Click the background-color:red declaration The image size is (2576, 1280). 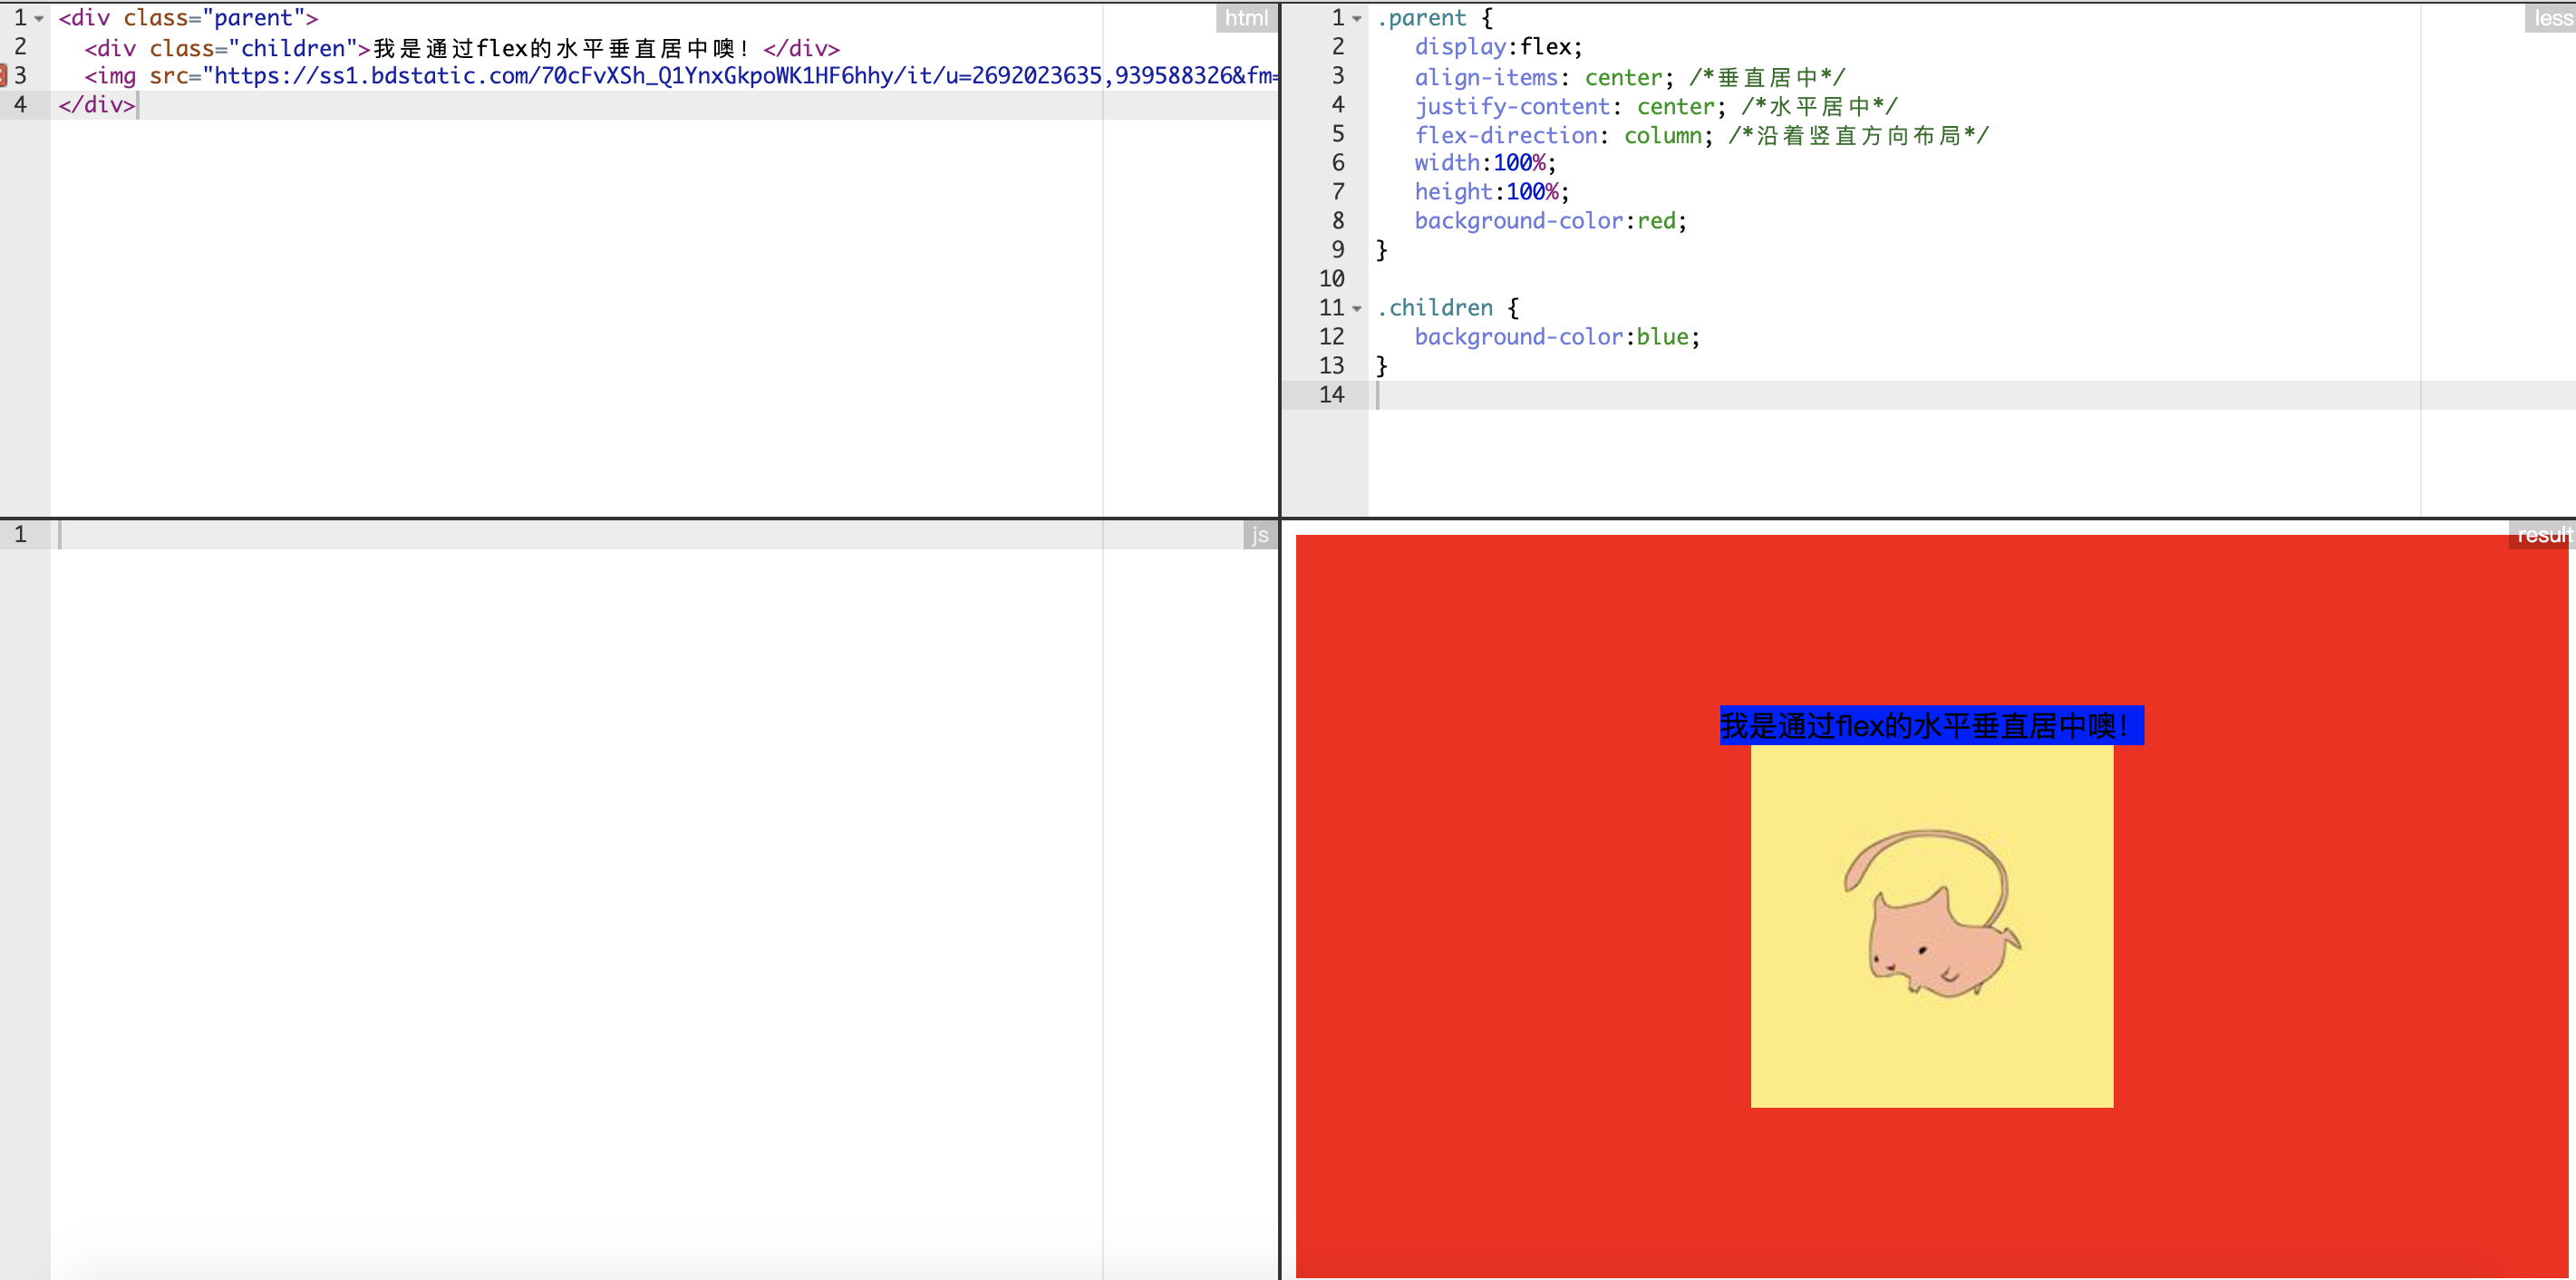(1549, 221)
